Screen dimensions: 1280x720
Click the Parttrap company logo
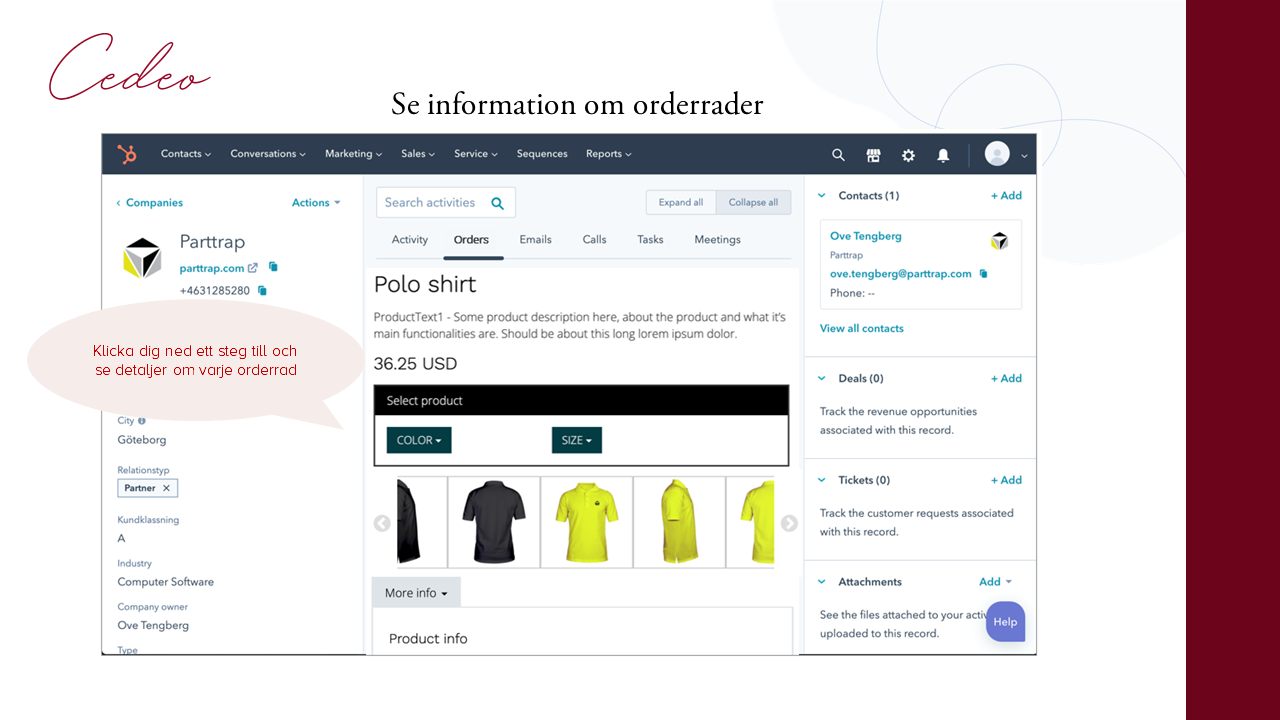coord(142,258)
